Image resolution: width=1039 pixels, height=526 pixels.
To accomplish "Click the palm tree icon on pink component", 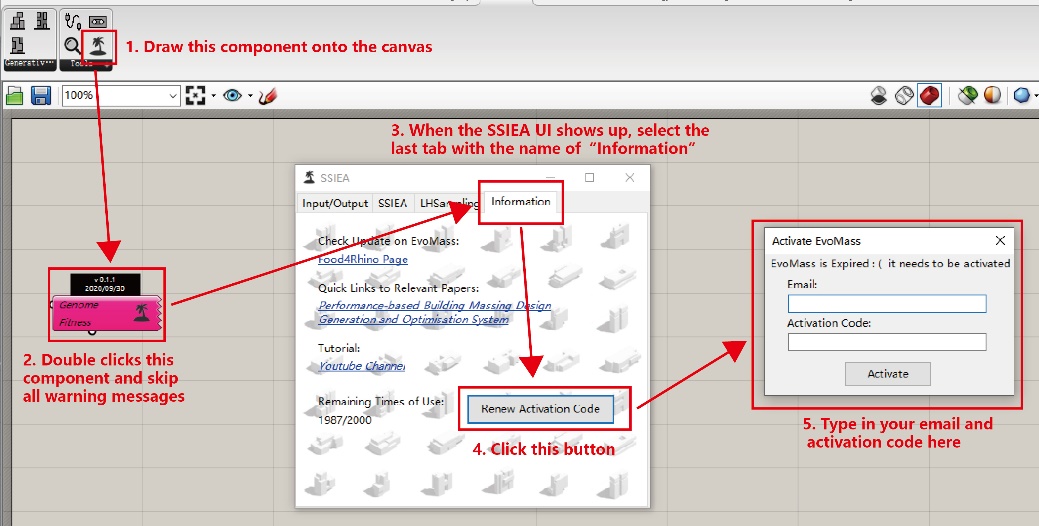I will [141, 312].
